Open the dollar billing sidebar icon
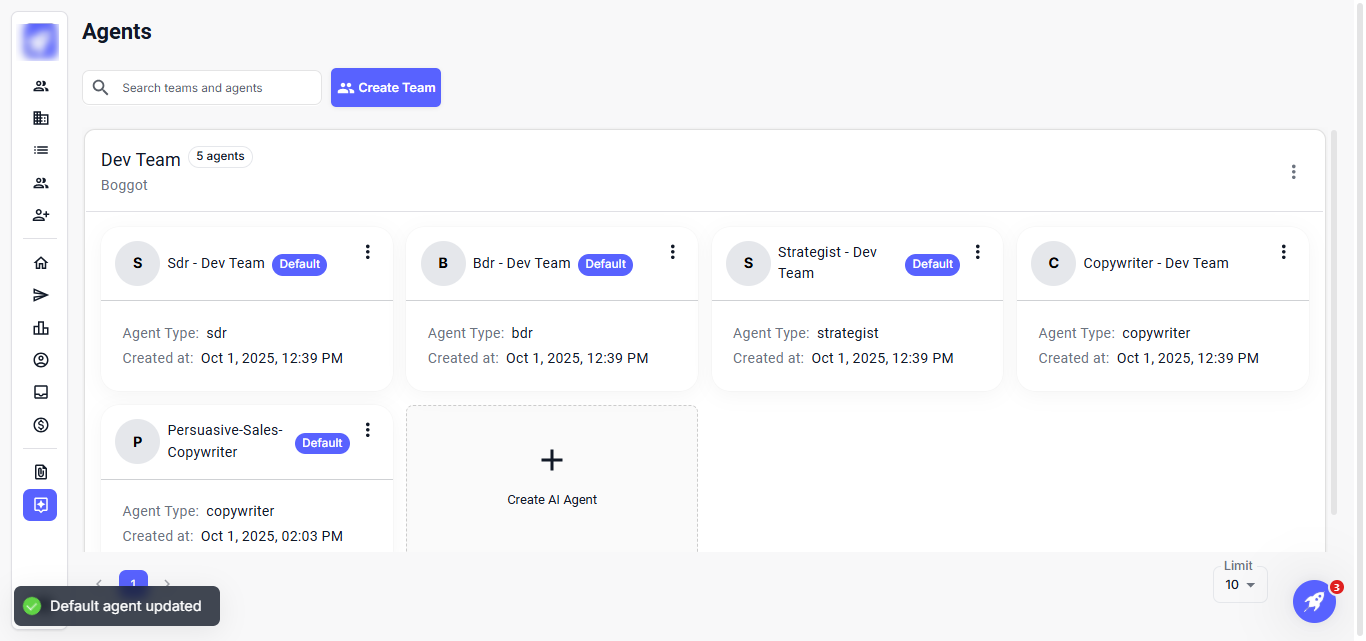This screenshot has height=641, width=1366. (41, 425)
